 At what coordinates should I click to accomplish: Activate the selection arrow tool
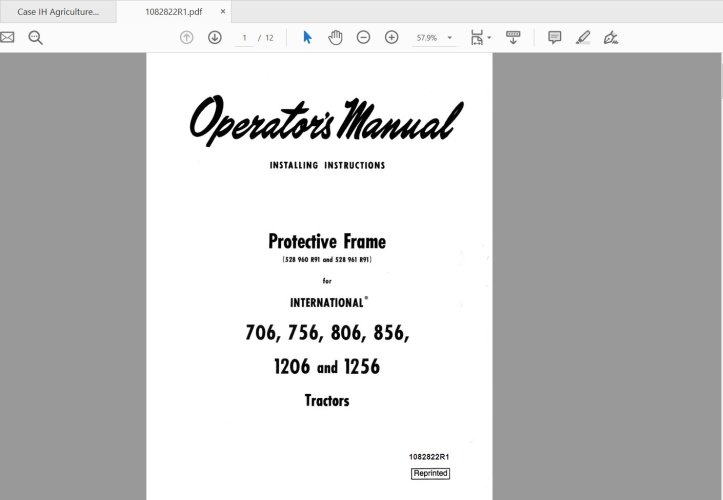coord(307,37)
